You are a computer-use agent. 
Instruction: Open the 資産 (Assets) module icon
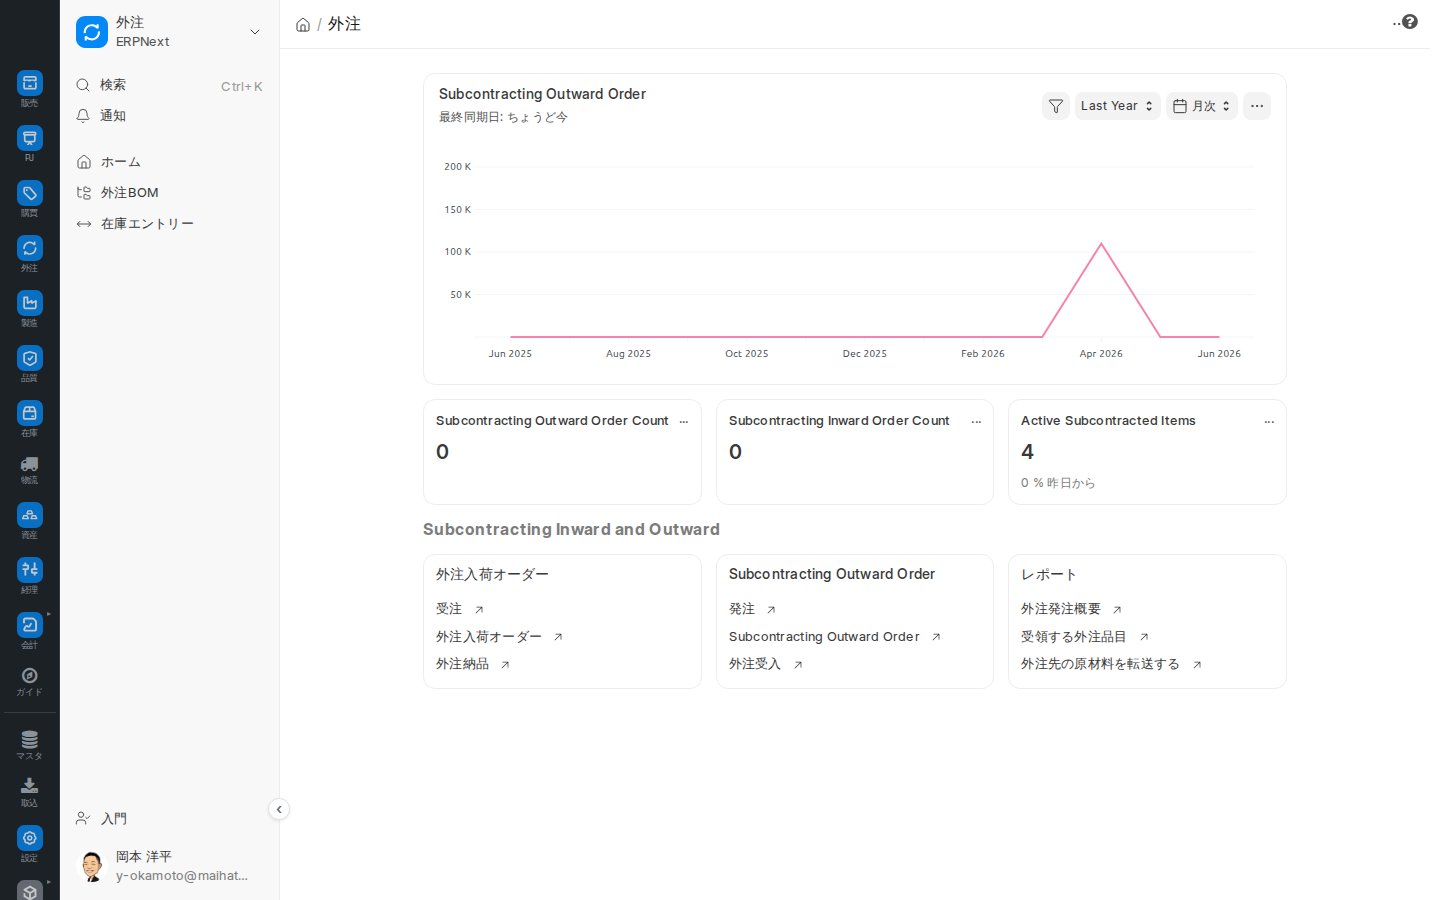pyautogui.click(x=30, y=515)
